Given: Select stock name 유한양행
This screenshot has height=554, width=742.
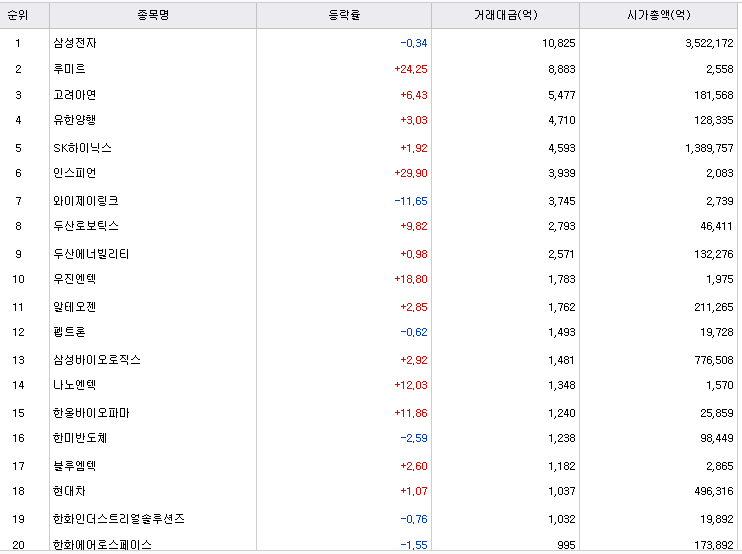Looking at the screenshot, I should (75, 120).
